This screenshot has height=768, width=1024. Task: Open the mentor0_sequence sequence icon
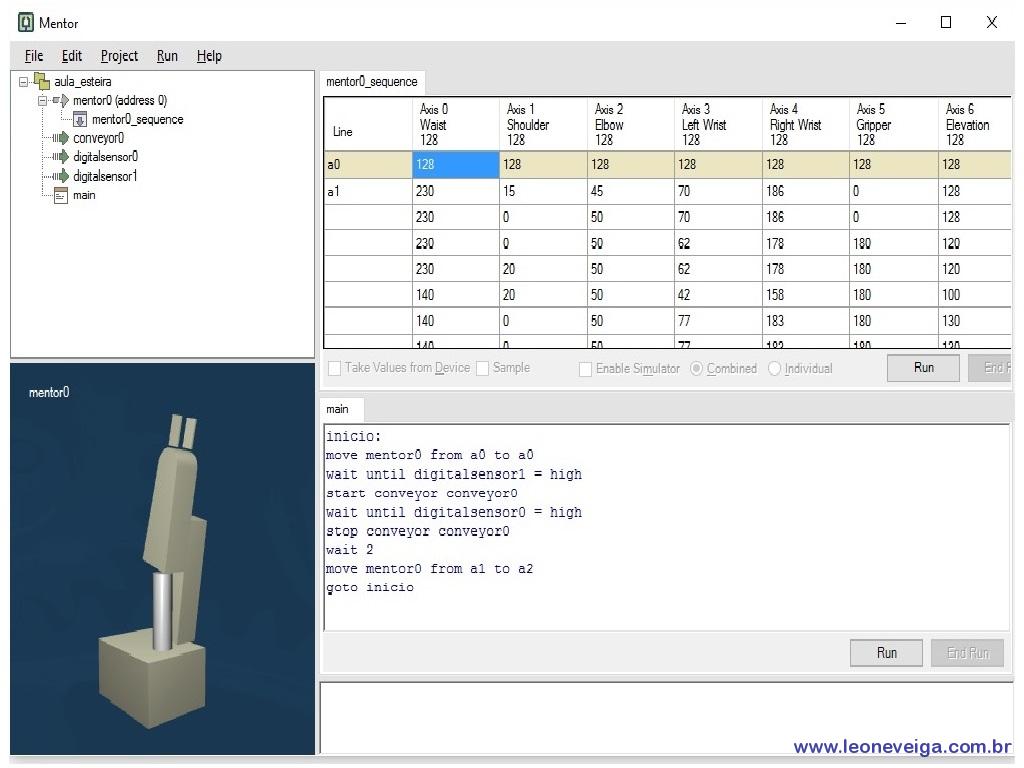tap(80, 120)
